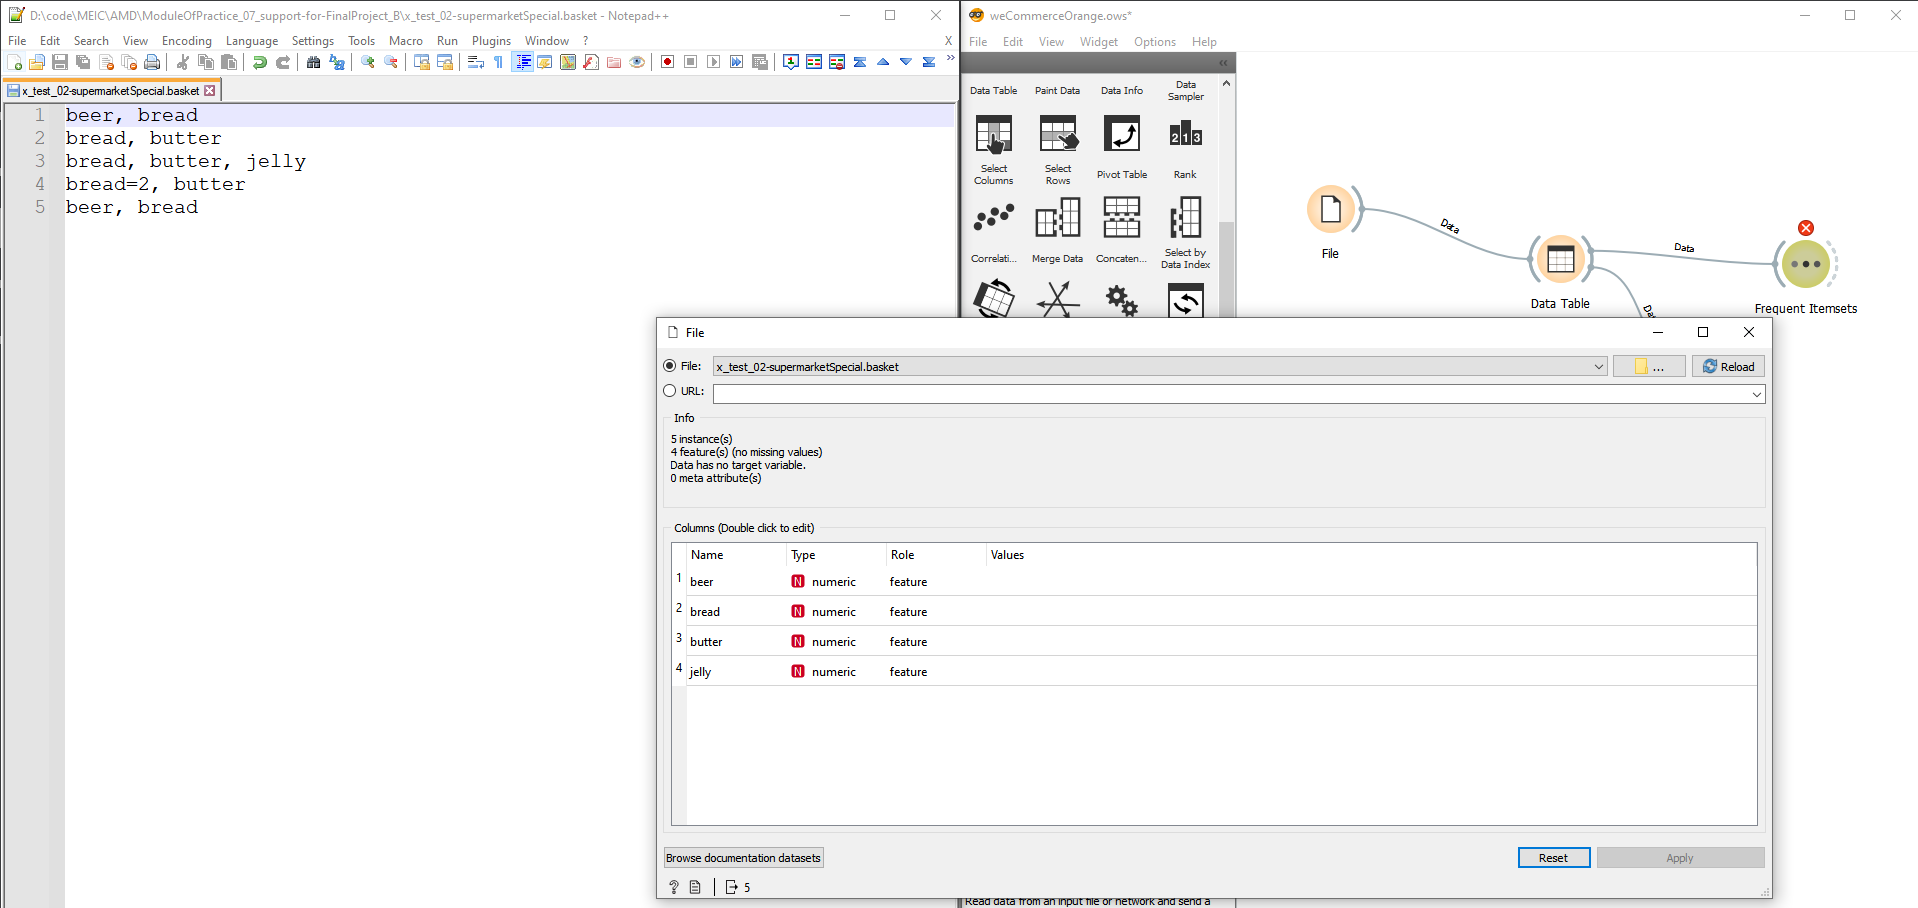Toggle the Indent Guide toolbar icon
1918x908 pixels.
point(522,62)
